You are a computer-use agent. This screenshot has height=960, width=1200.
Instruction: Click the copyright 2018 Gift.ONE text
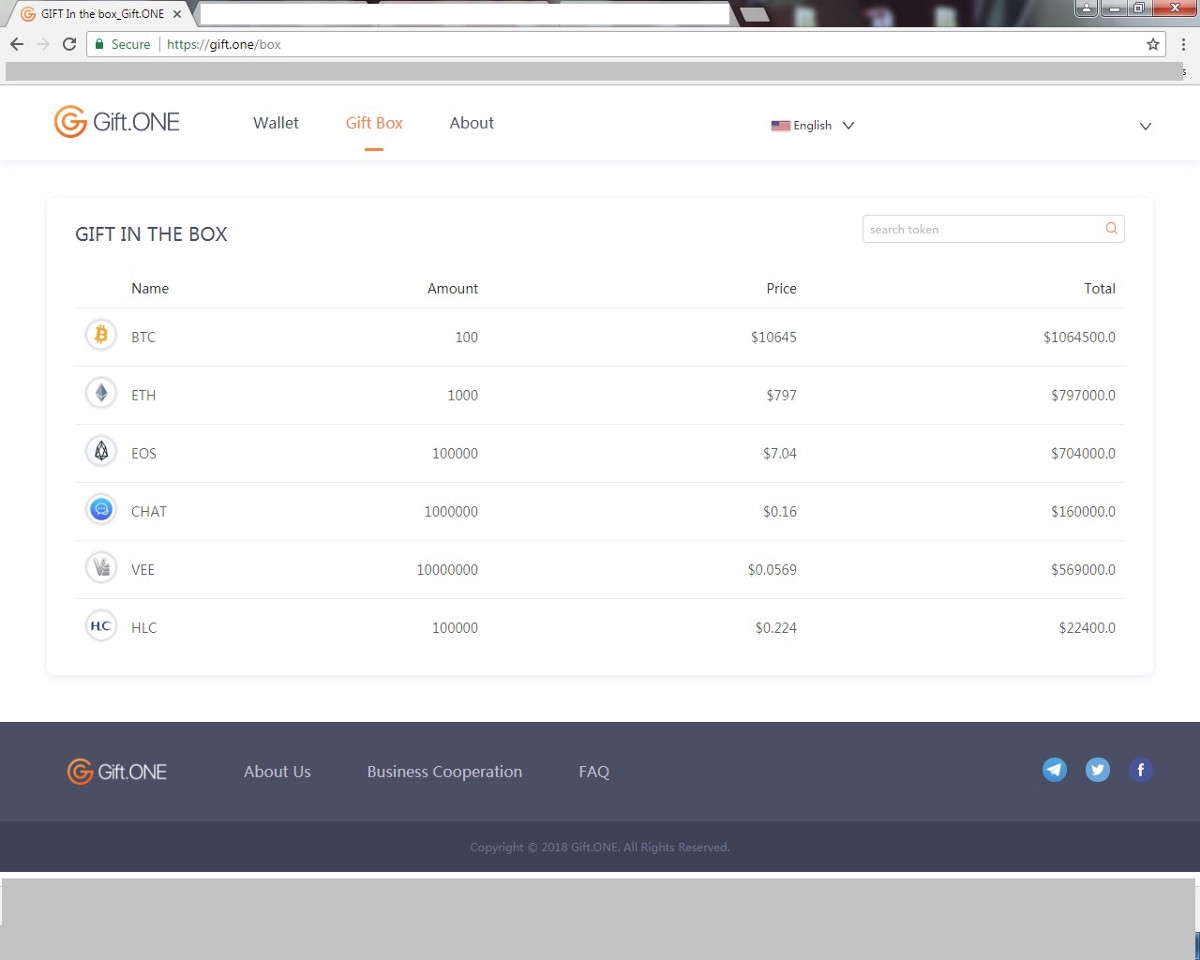(x=600, y=847)
